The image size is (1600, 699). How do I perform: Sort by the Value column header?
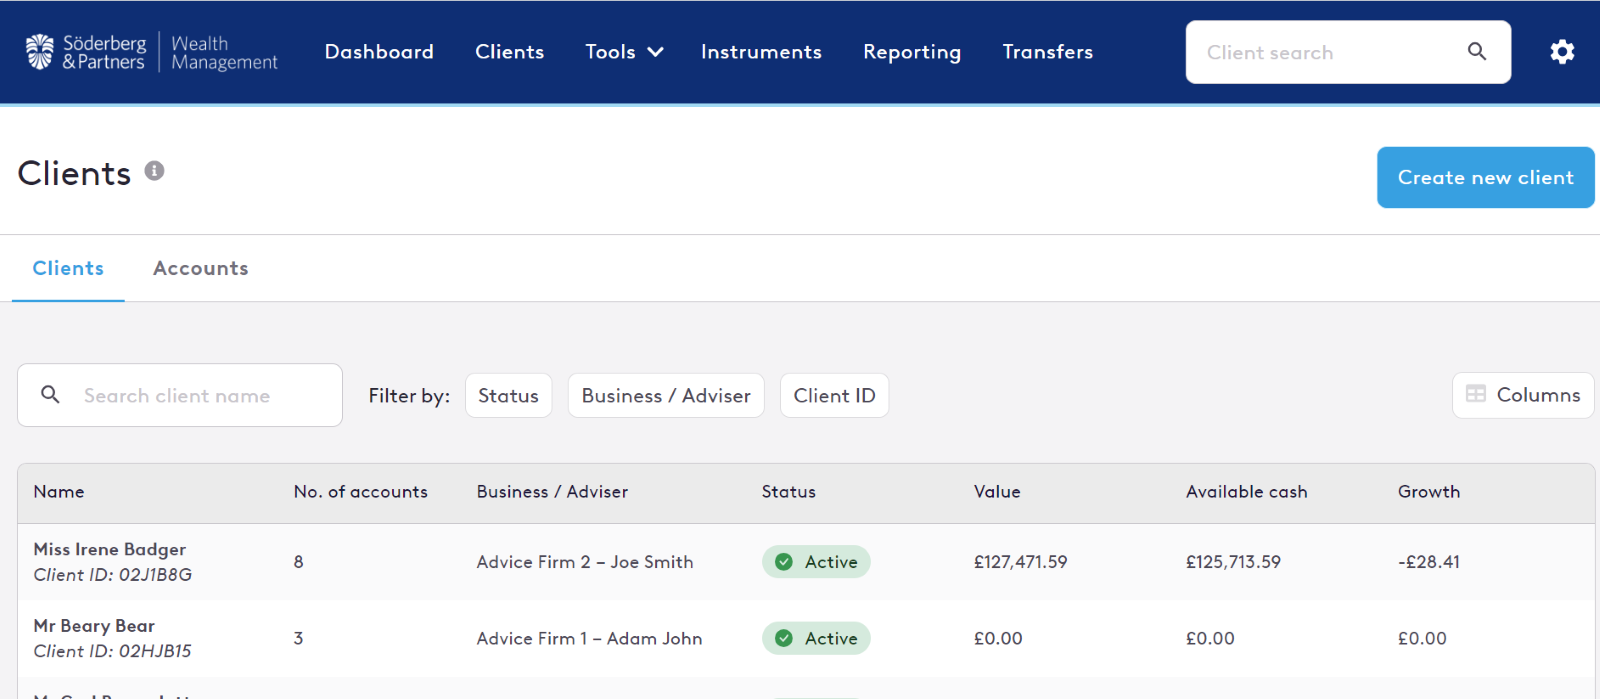pyautogui.click(x=997, y=492)
